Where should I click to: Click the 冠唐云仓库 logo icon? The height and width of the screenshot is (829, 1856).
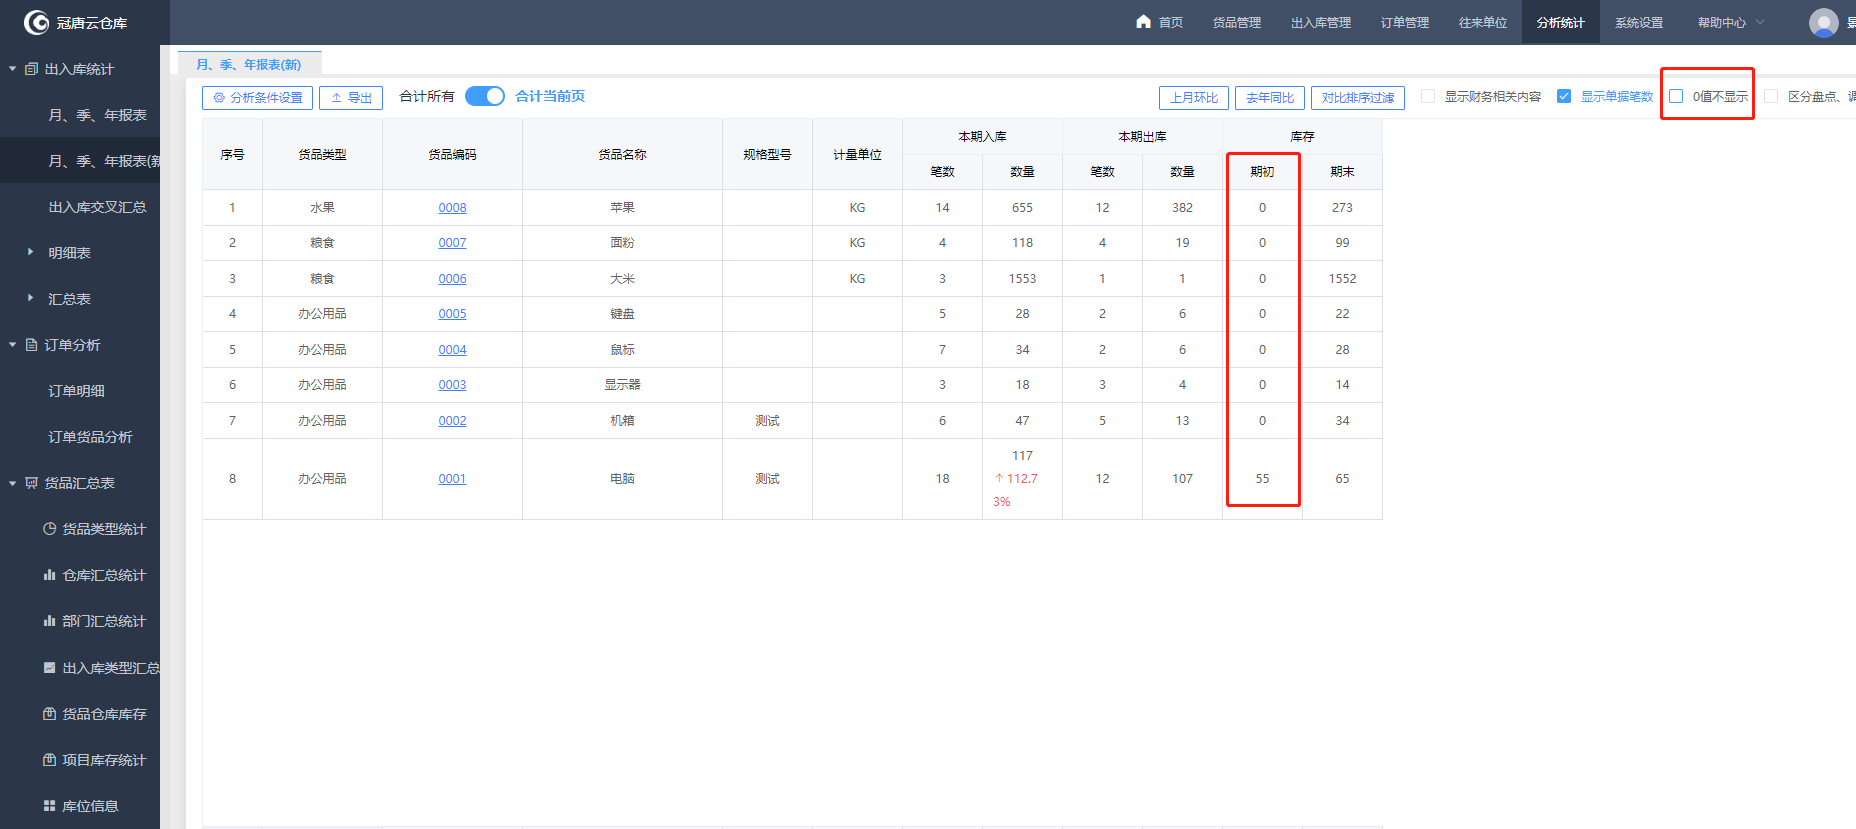tap(36, 22)
